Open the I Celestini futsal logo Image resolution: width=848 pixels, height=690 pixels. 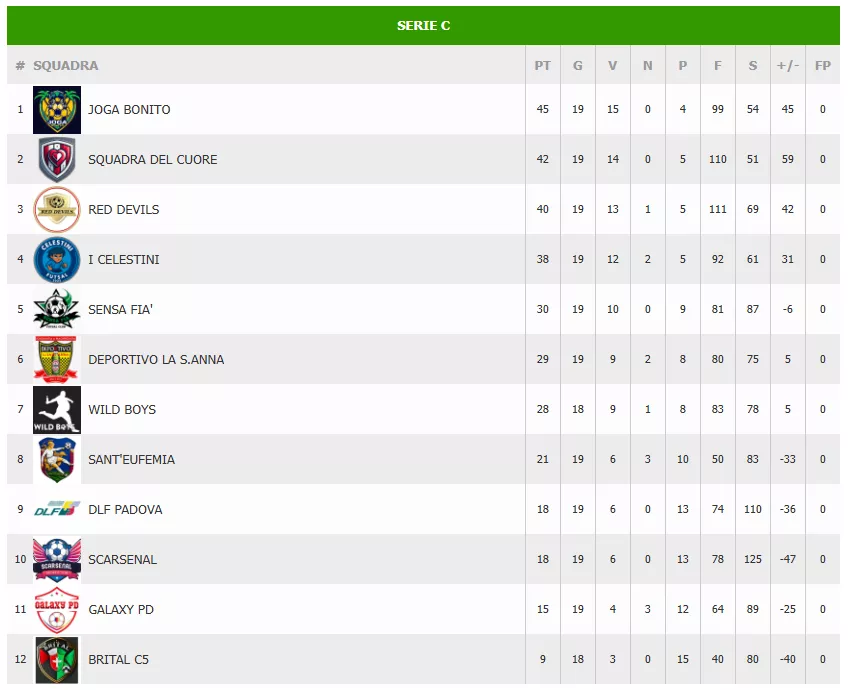pyautogui.click(x=57, y=260)
